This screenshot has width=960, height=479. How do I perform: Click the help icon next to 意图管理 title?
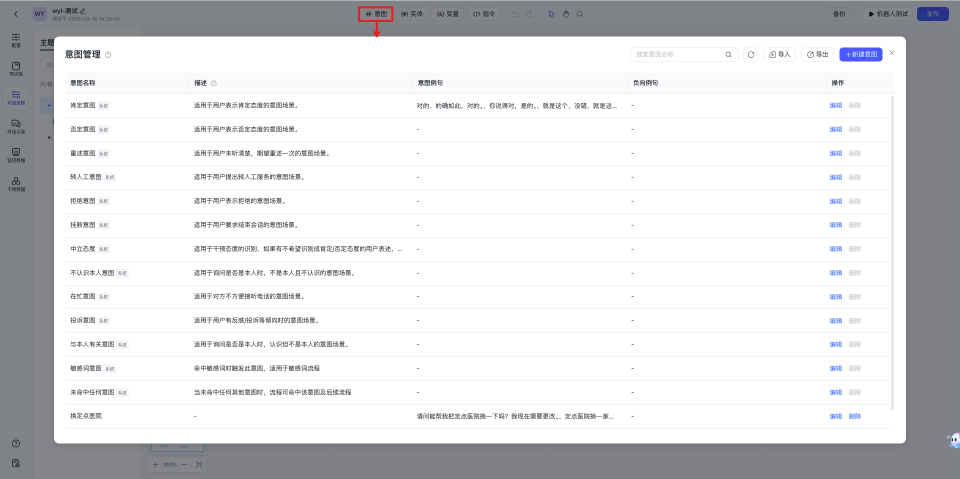coord(108,54)
